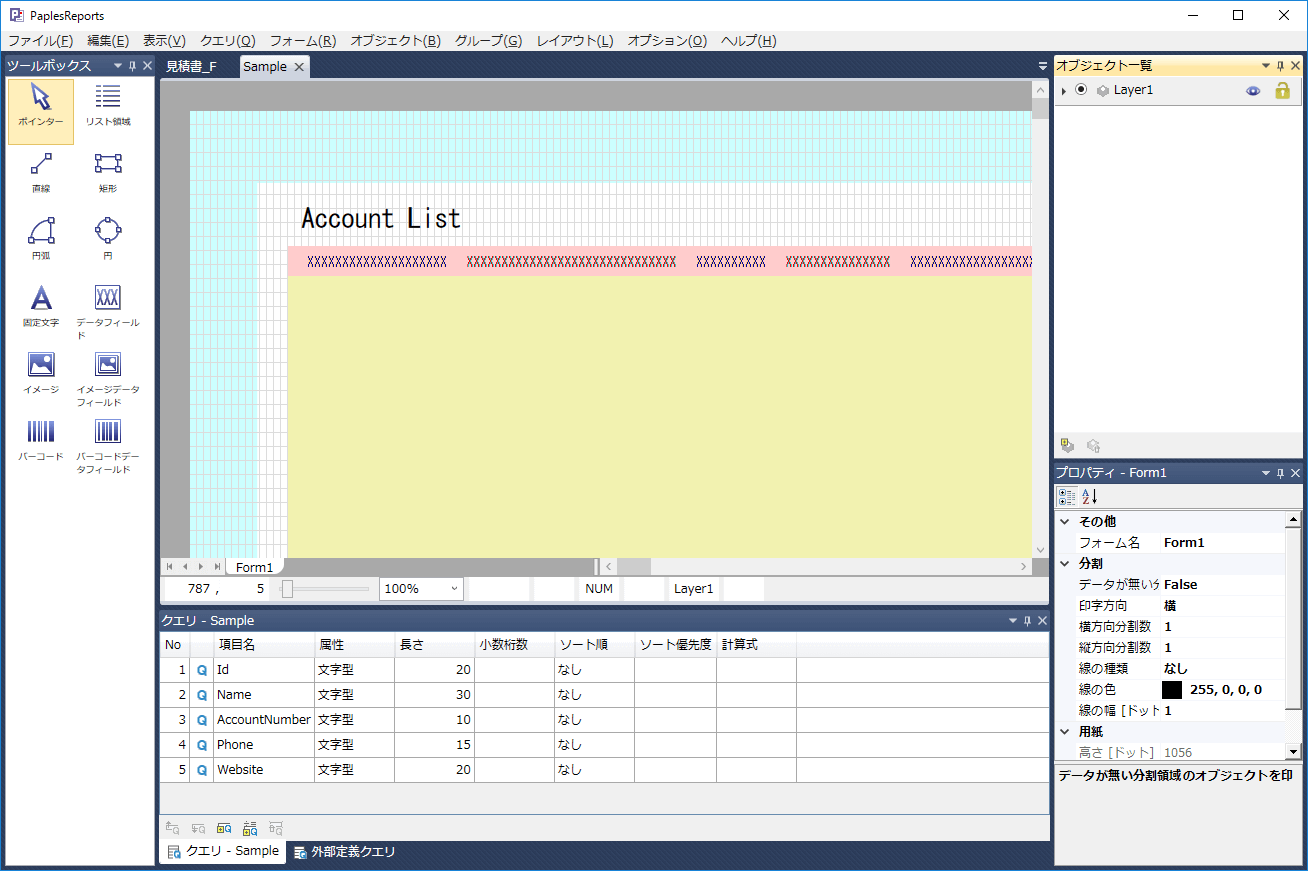This screenshot has height=871, width=1308.
Task: Click the zoom slider handle
Action: (287, 589)
